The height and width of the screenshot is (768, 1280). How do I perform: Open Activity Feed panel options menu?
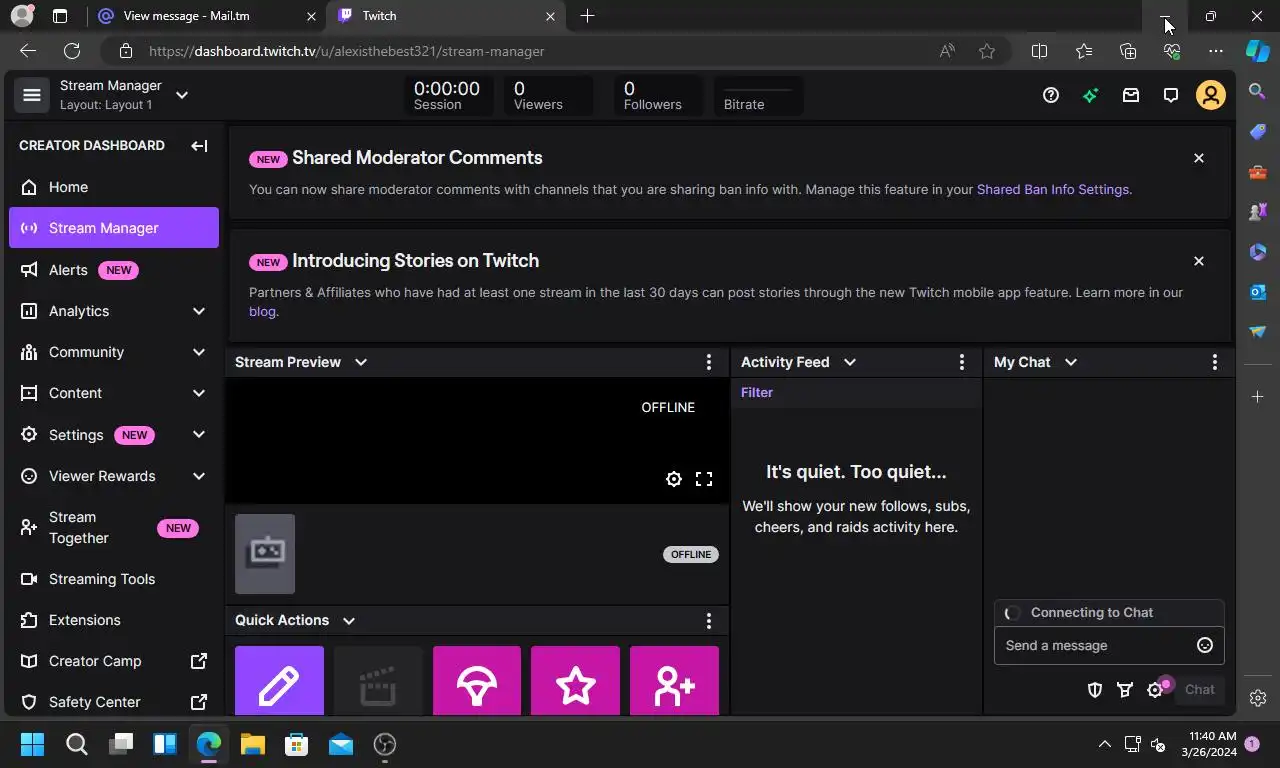coord(962,362)
